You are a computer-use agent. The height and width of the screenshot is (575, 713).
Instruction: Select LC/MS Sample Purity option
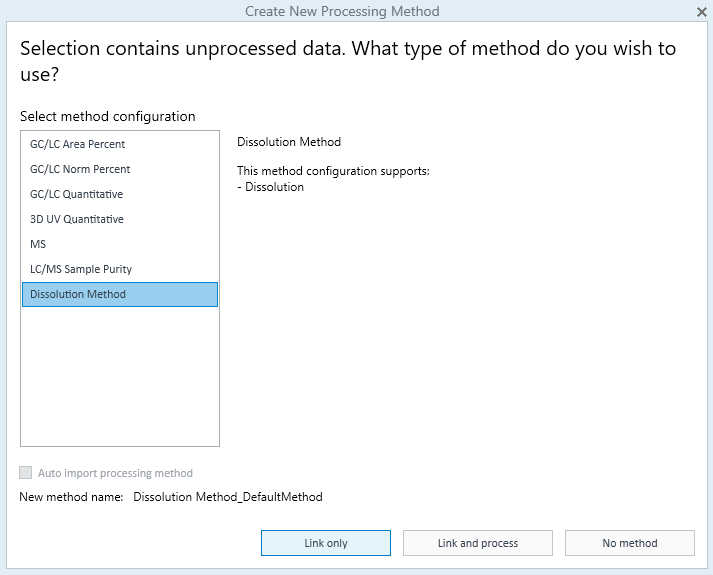coord(81,269)
